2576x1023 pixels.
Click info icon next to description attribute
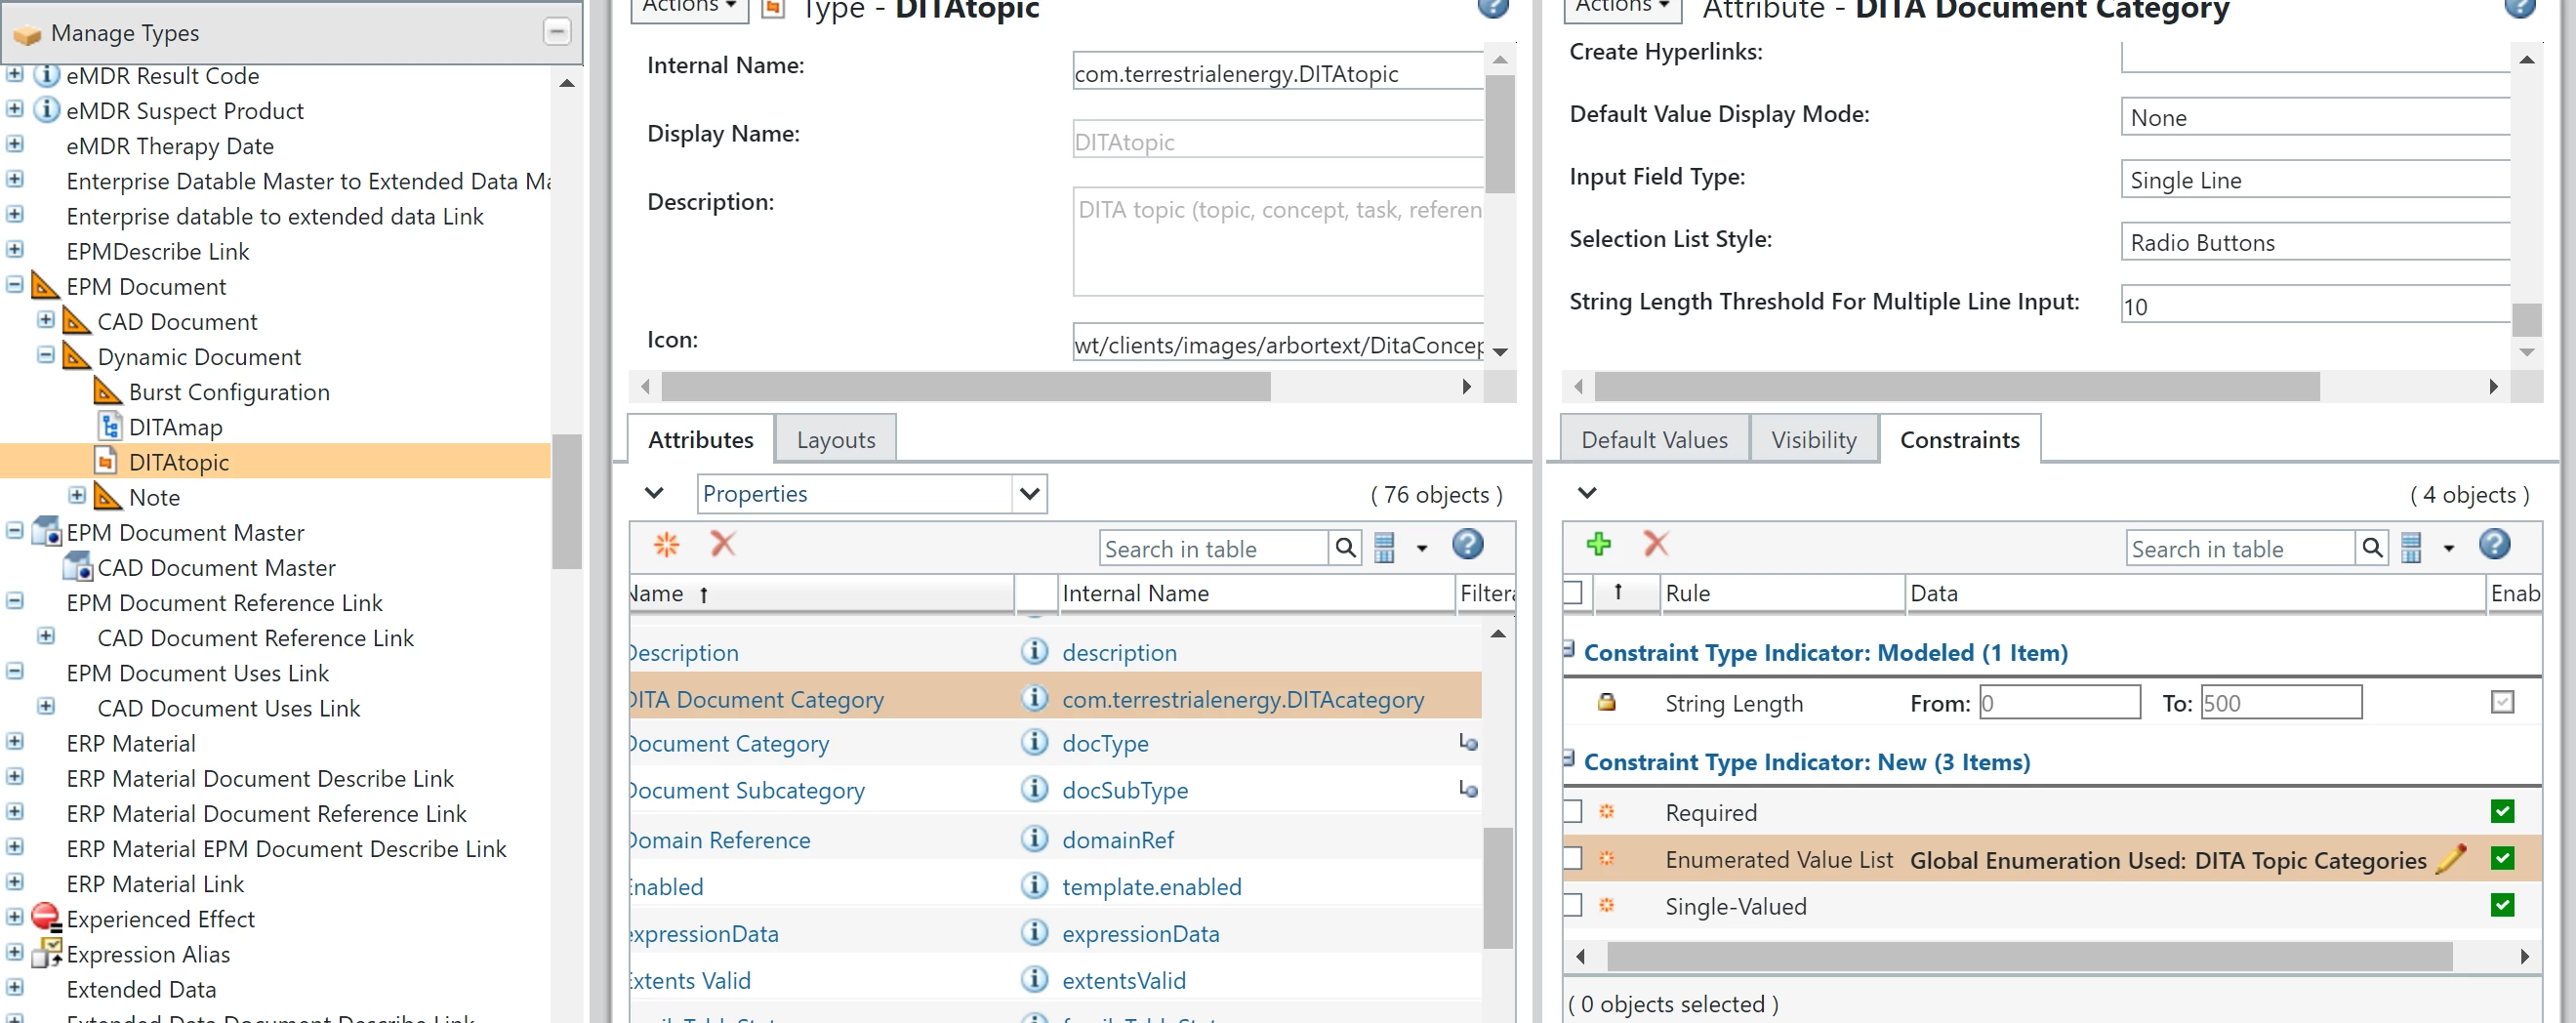pyautogui.click(x=1034, y=651)
